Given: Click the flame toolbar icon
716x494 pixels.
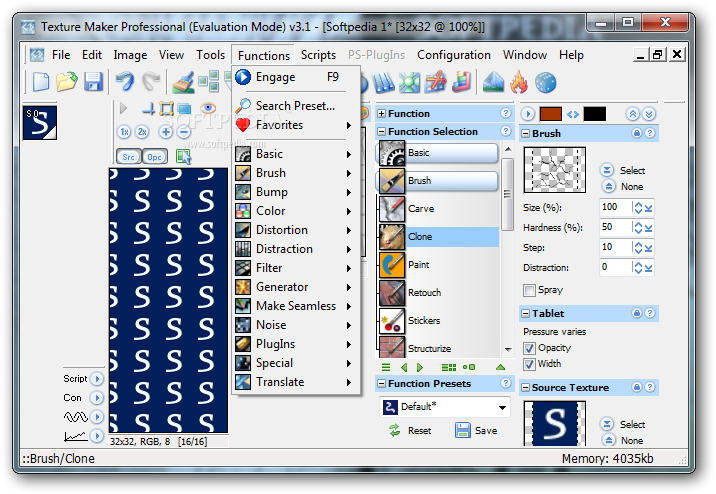Looking at the screenshot, I should (519, 83).
